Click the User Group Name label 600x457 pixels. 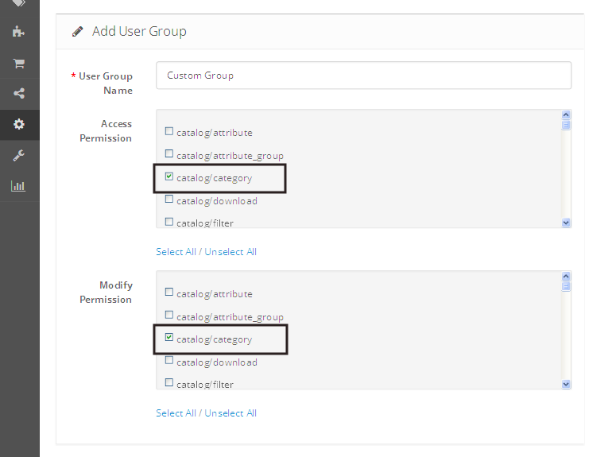coord(106,83)
